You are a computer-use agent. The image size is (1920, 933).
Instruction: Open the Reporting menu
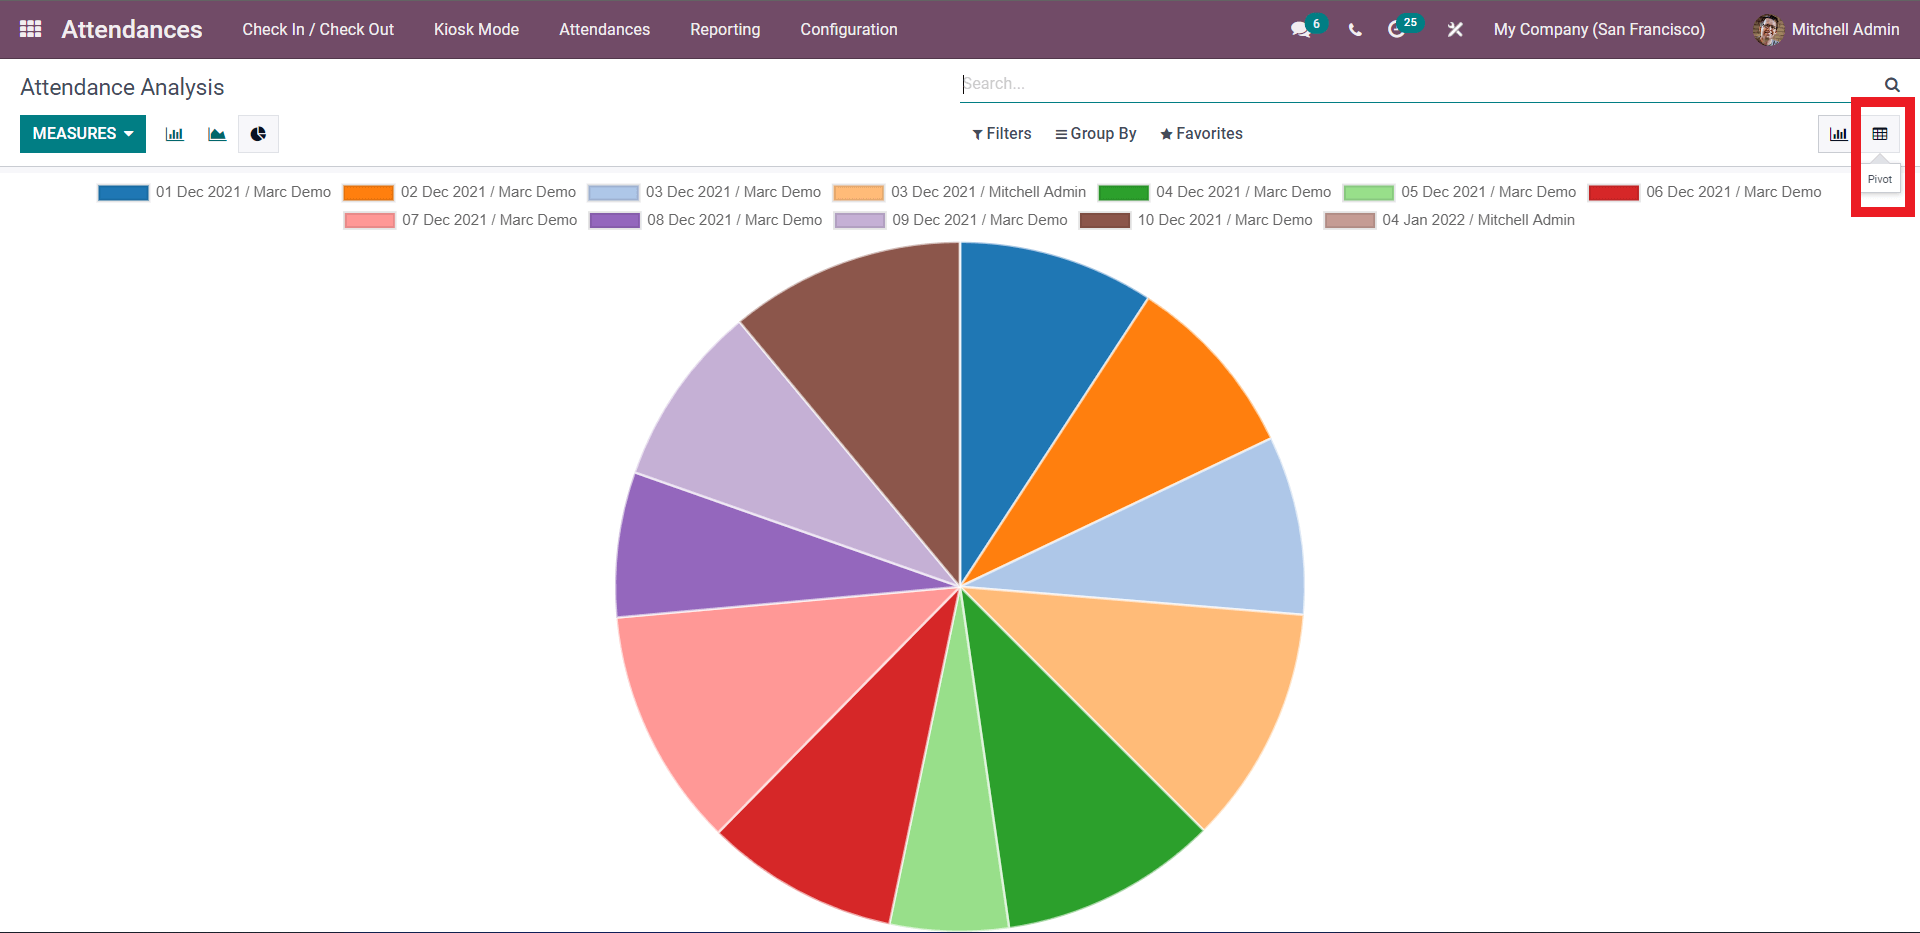point(725,30)
